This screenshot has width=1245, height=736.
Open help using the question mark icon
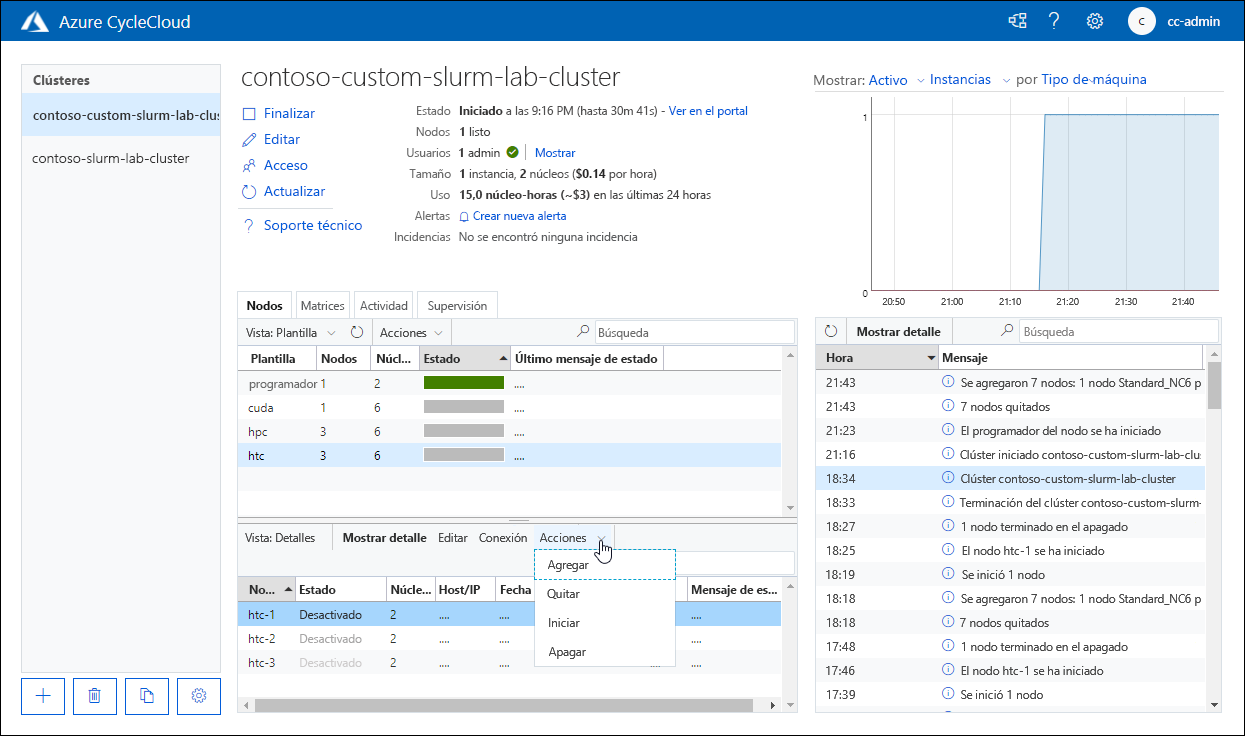point(1054,20)
